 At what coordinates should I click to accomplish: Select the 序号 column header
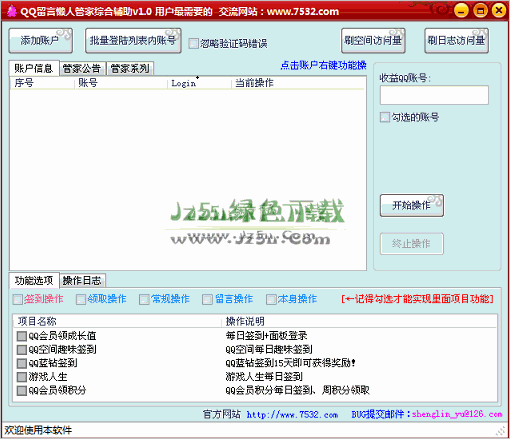pos(42,83)
